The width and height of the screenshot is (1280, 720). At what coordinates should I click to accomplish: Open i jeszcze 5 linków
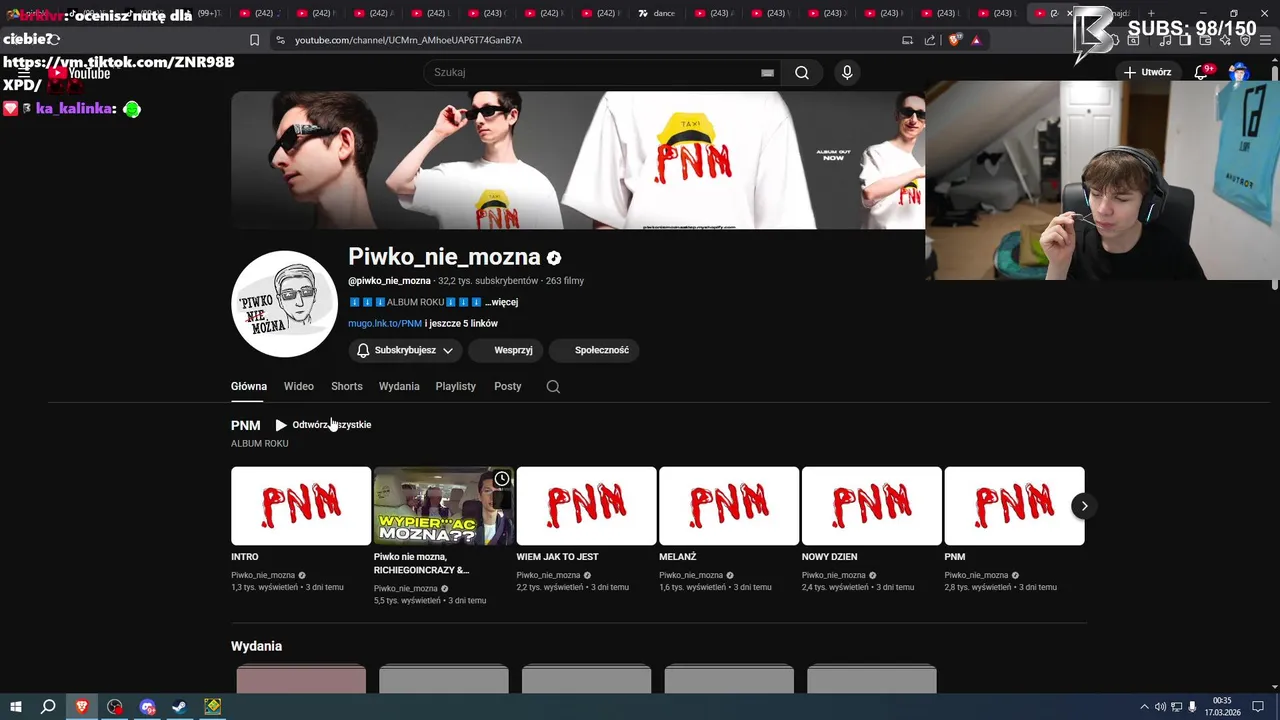pos(461,323)
